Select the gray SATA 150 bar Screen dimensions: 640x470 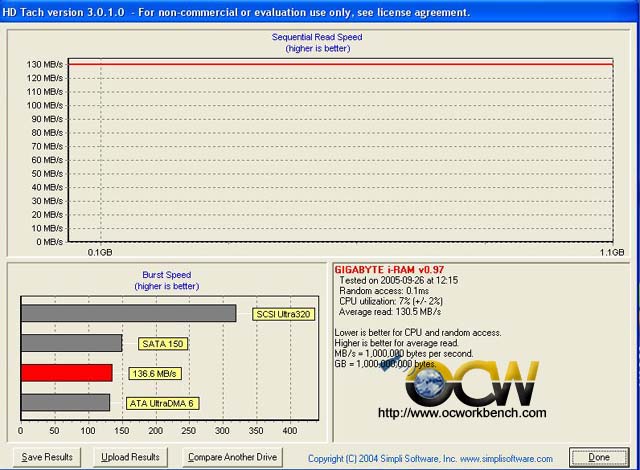pyautogui.click(x=71, y=343)
